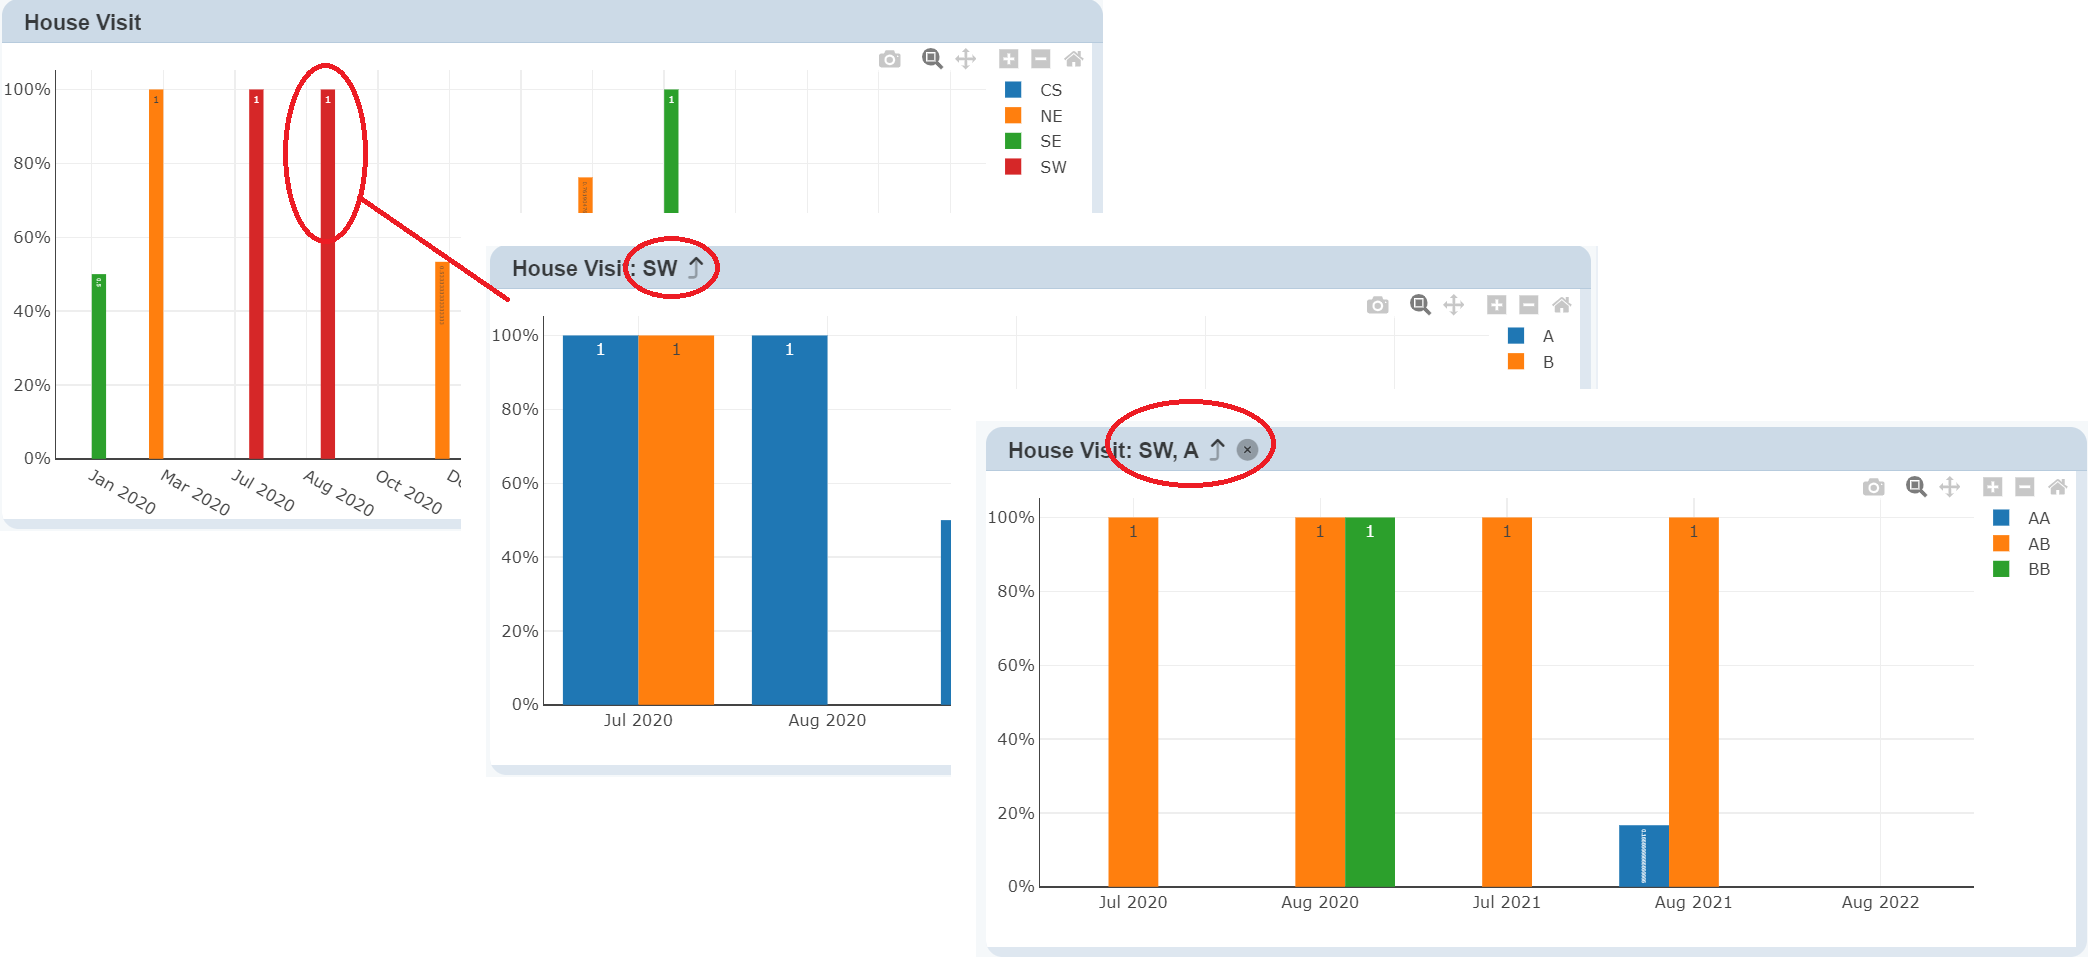This screenshot has height=958, width=2088.
Task: Select the zoom tool in the House Visit: SW chart
Action: 1420,305
